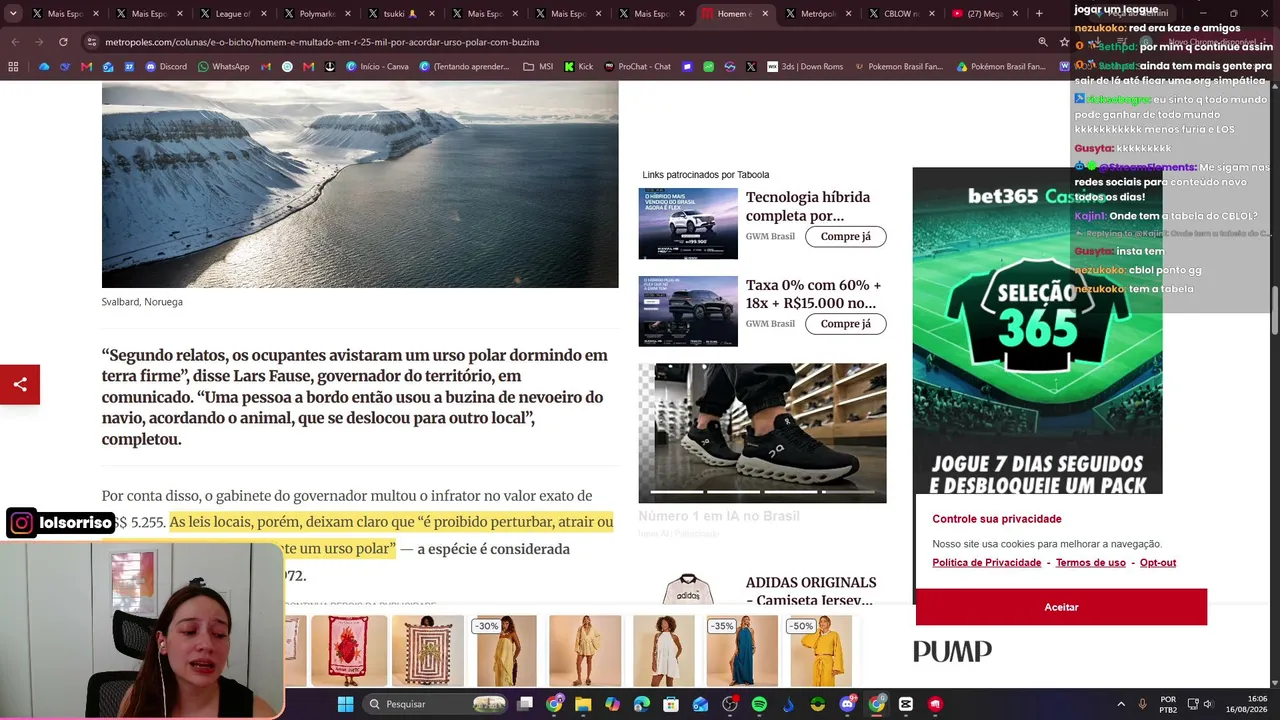Click the site info icon beside the URL
This screenshot has height=720, width=1280.
92,42
